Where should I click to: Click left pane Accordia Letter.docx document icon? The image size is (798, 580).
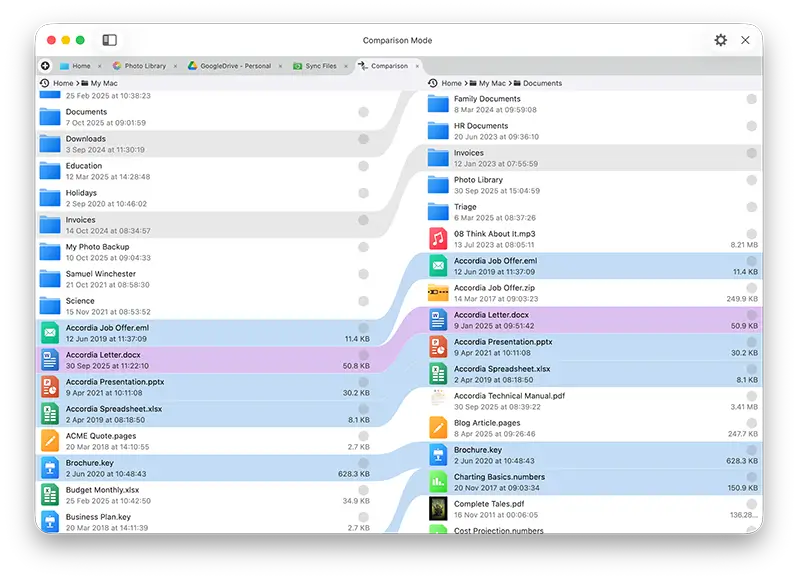point(50,360)
